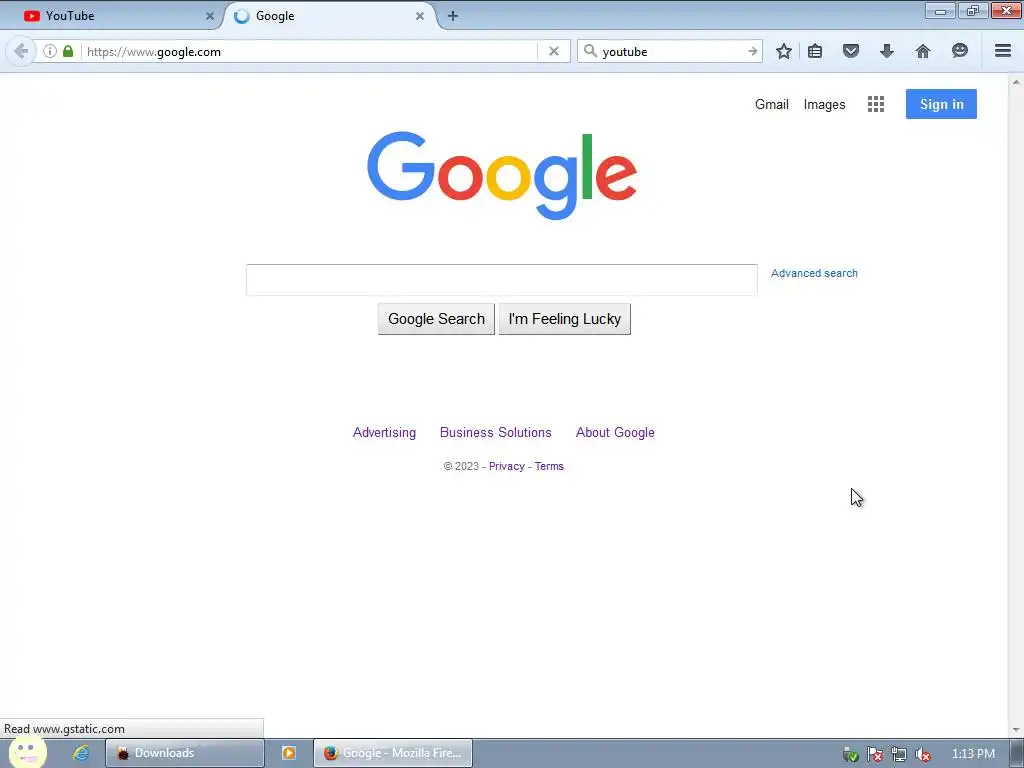1024x768 pixels.
Task: Show bookmarks list icon
Action: [x=815, y=51]
